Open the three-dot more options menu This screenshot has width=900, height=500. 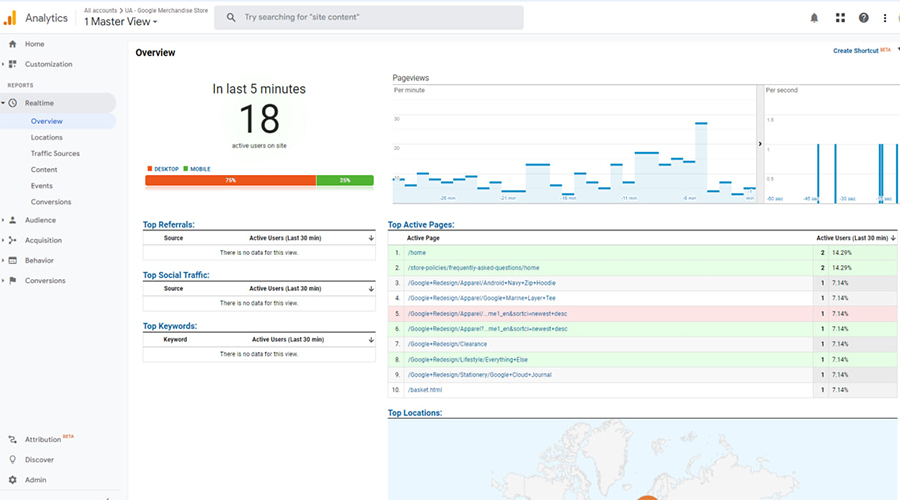tap(885, 18)
